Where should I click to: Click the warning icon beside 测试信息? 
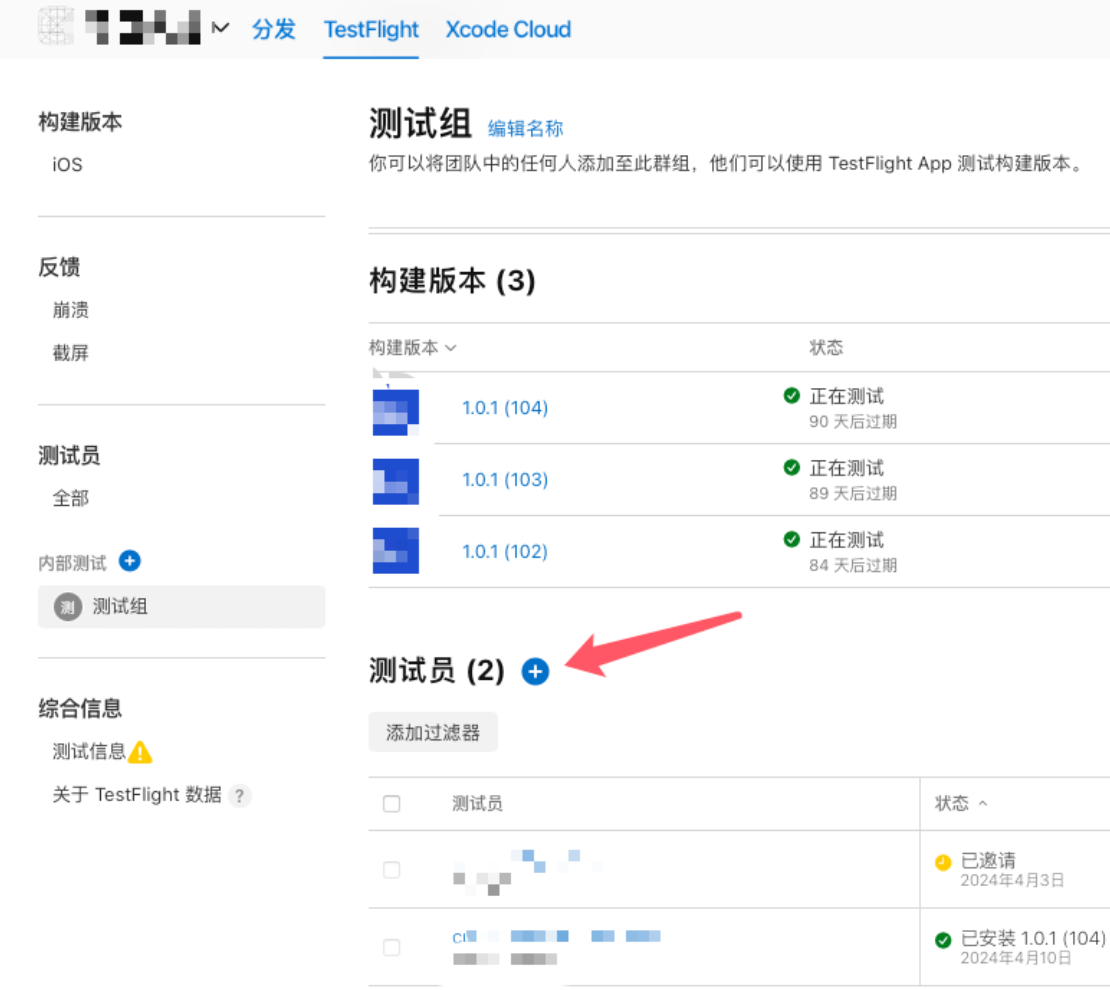tap(140, 752)
